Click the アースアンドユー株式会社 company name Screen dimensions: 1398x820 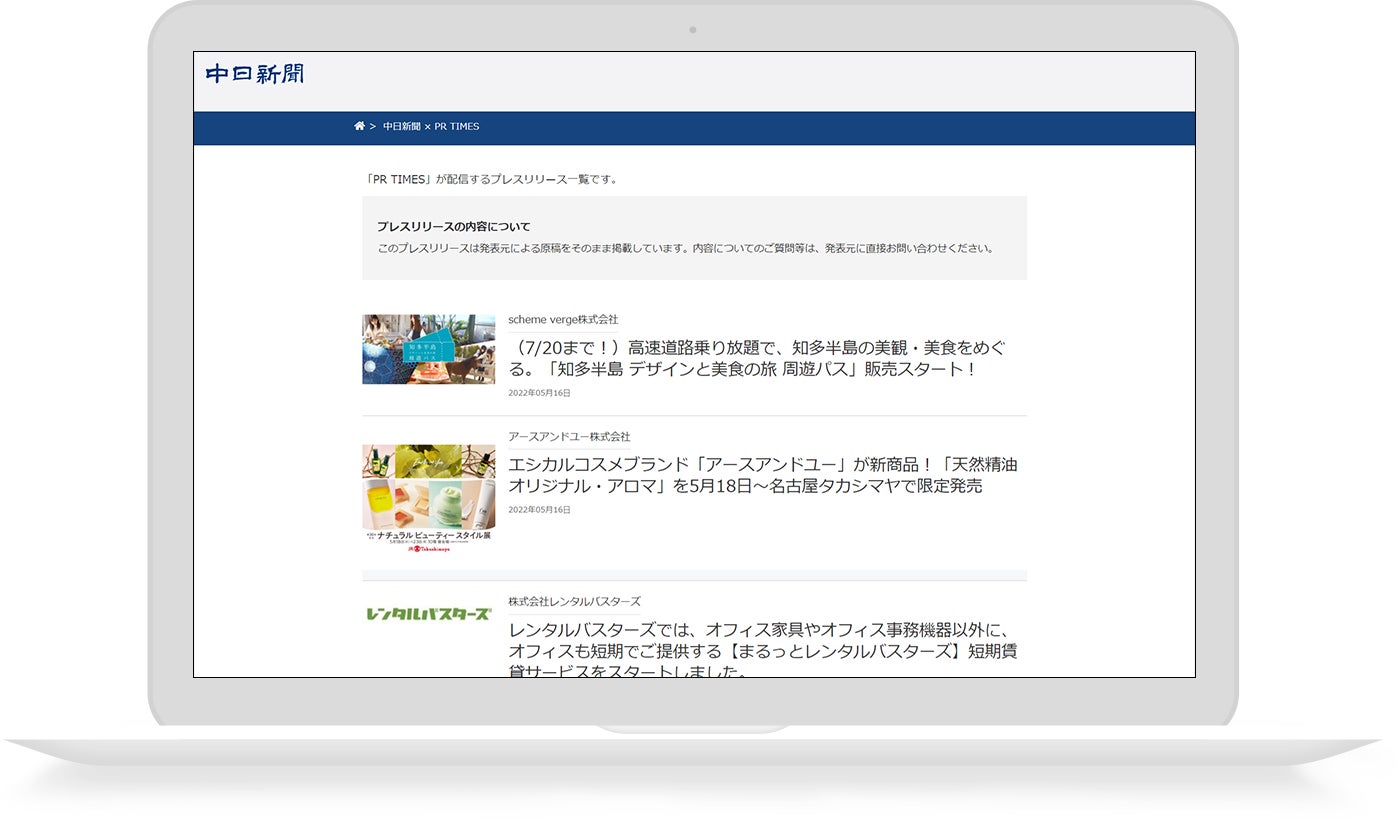pyautogui.click(x=569, y=437)
